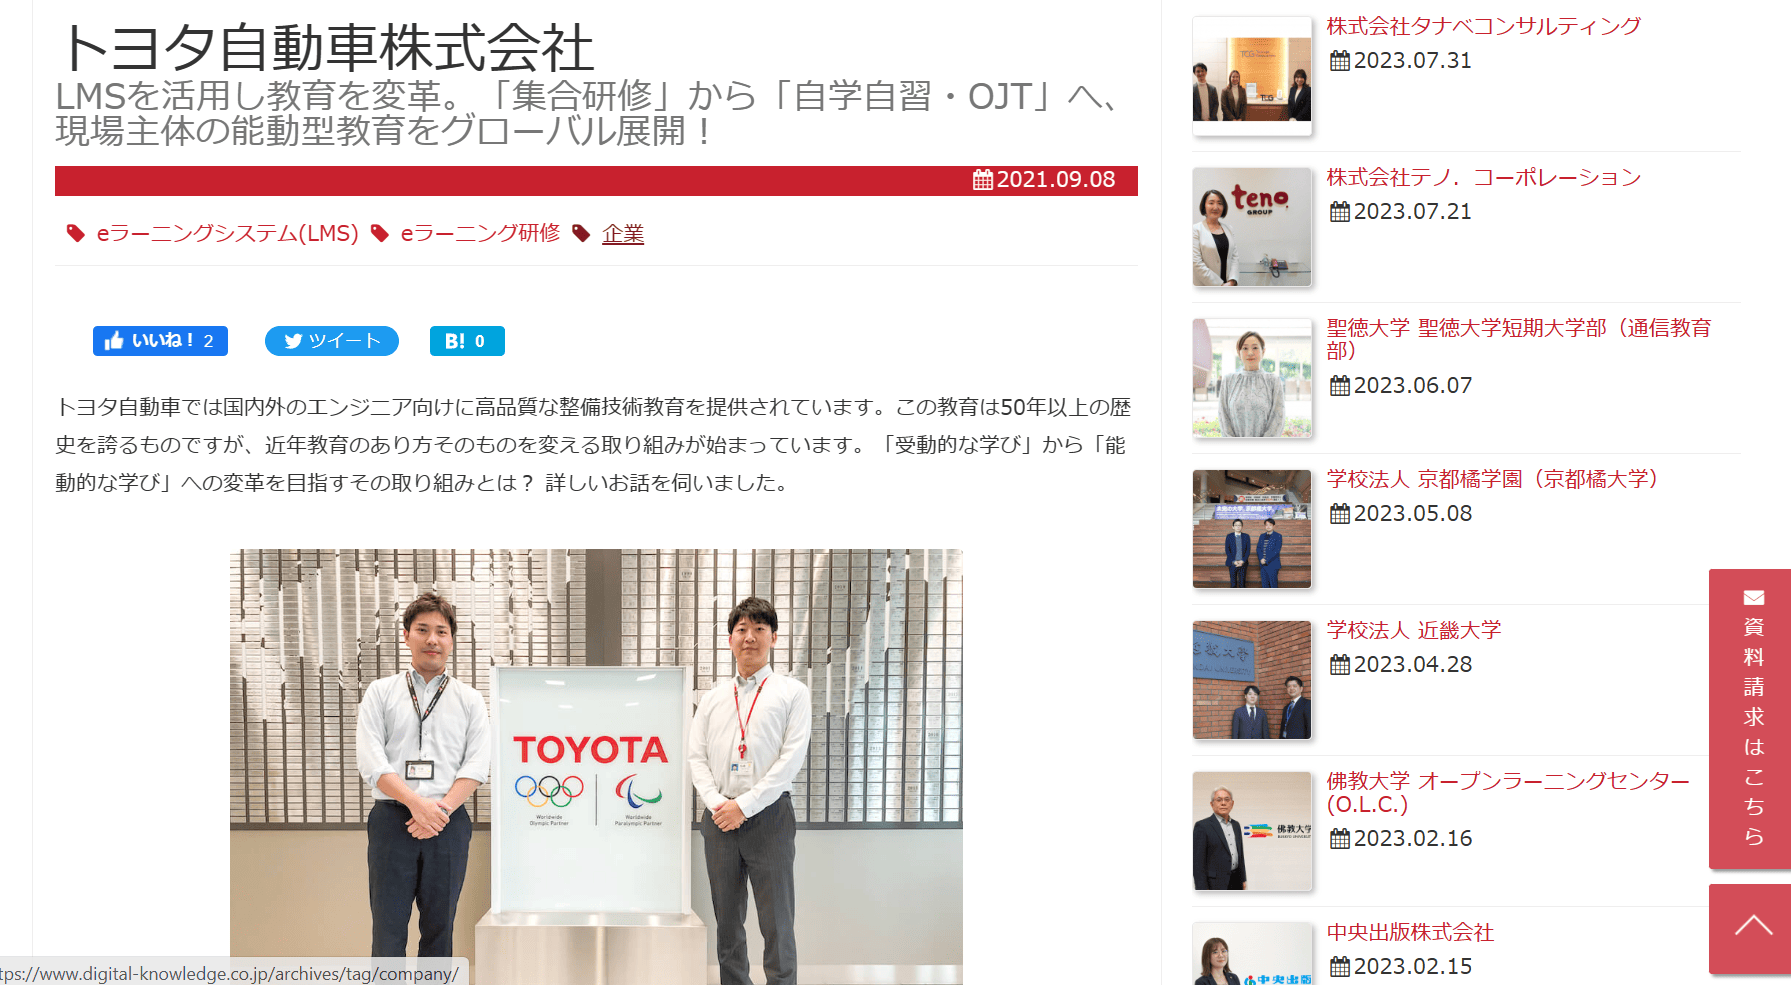Open 中央出版株式会社 article link
1791x985 pixels.
1410,932
